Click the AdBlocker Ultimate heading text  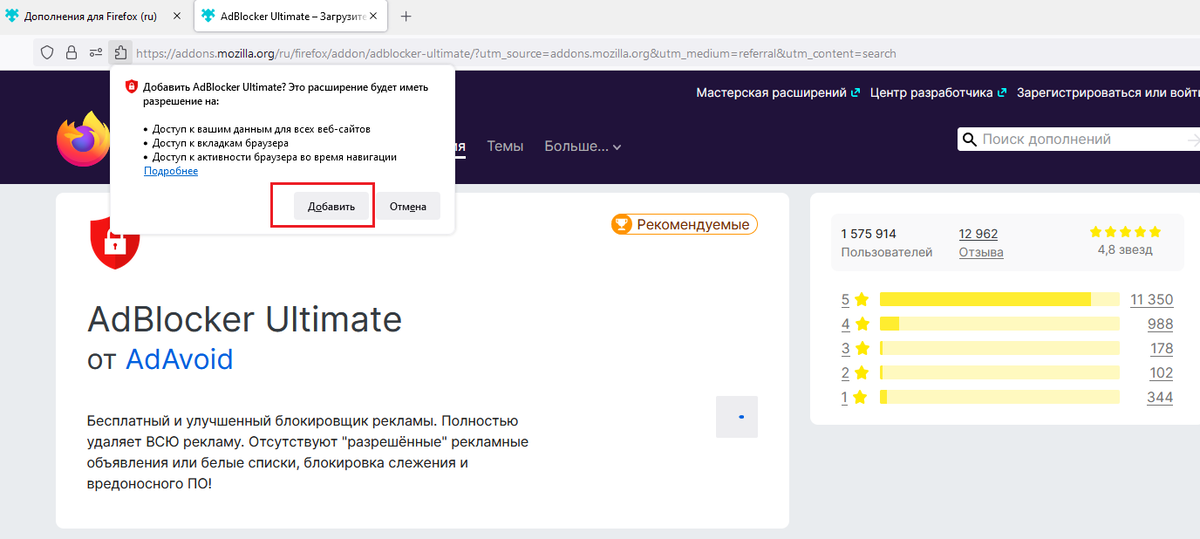point(245,319)
